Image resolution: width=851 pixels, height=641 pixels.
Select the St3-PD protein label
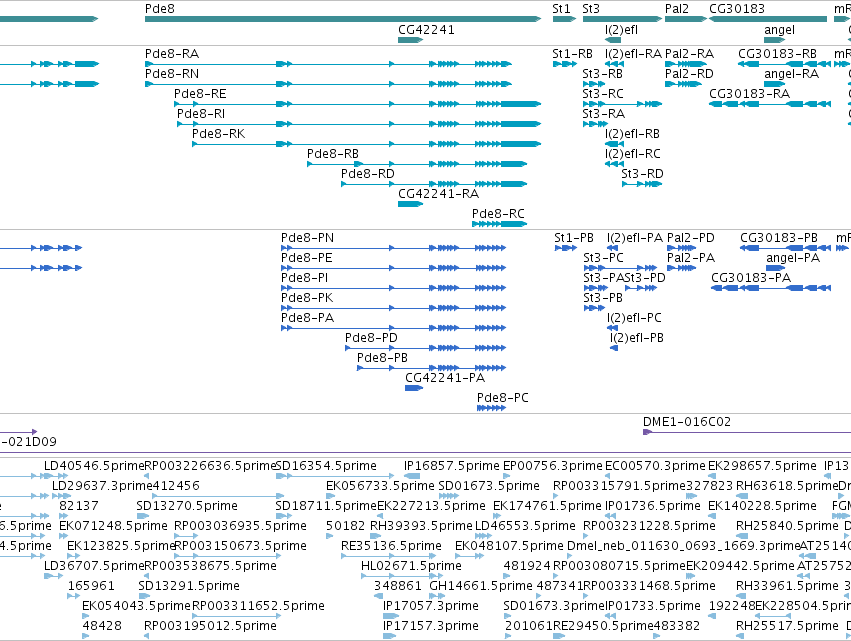pyautogui.click(x=645, y=278)
